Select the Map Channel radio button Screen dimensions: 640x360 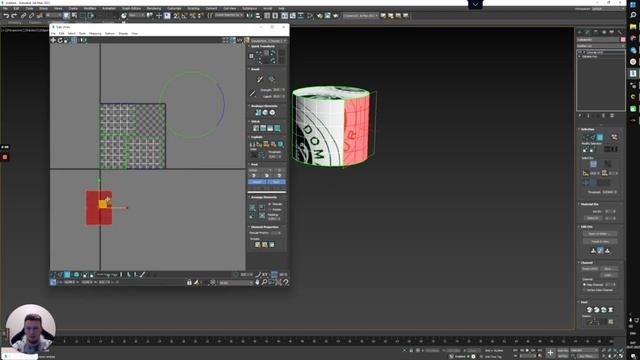point(584,284)
